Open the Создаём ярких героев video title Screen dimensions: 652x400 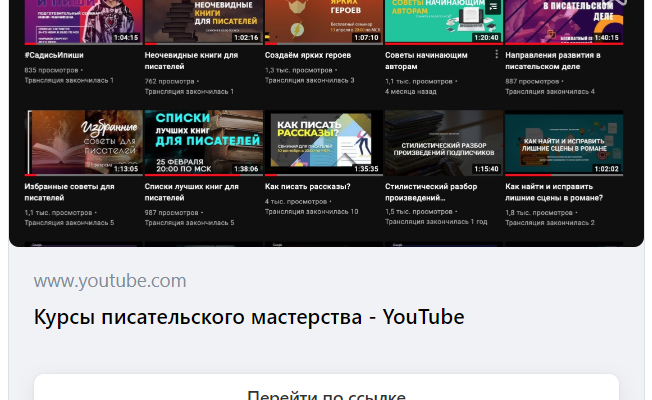pyautogui.click(x=308, y=55)
